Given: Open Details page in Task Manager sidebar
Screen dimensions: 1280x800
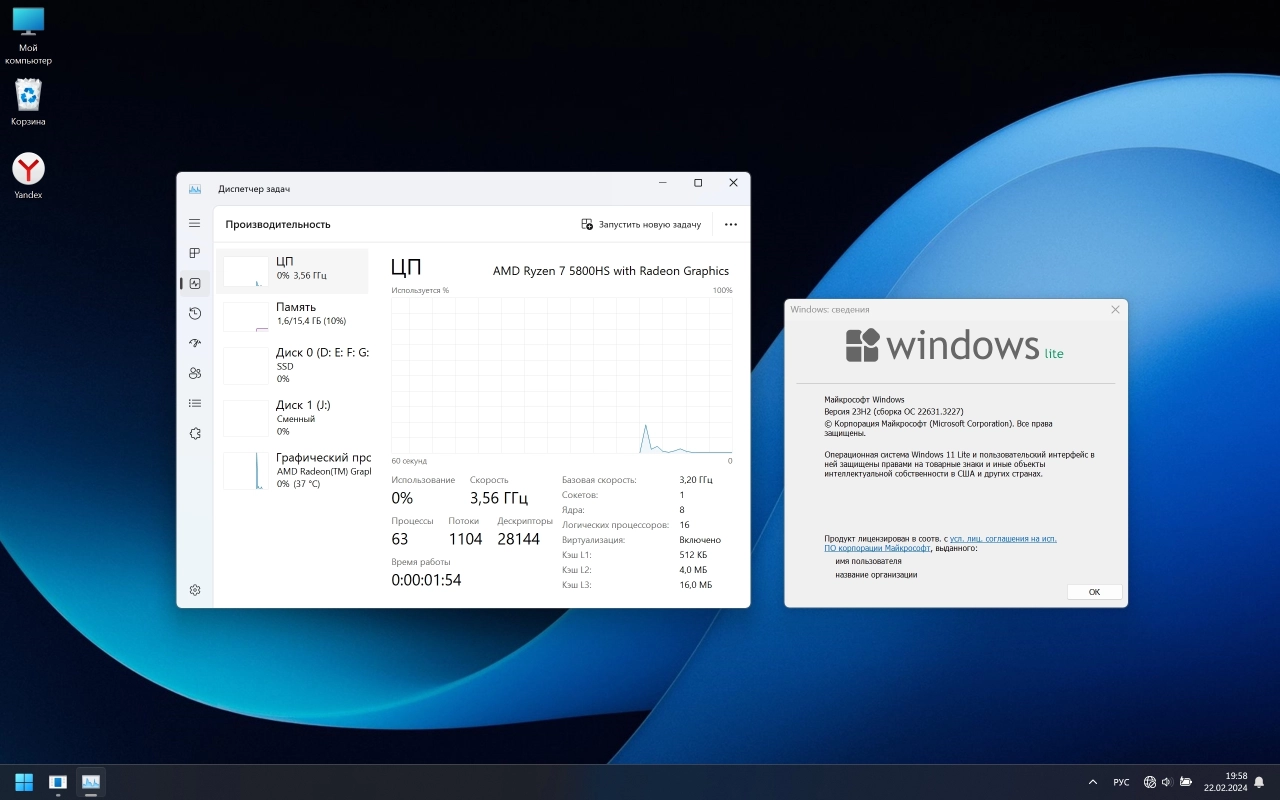Looking at the screenshot, I should (x=194, y=403).
